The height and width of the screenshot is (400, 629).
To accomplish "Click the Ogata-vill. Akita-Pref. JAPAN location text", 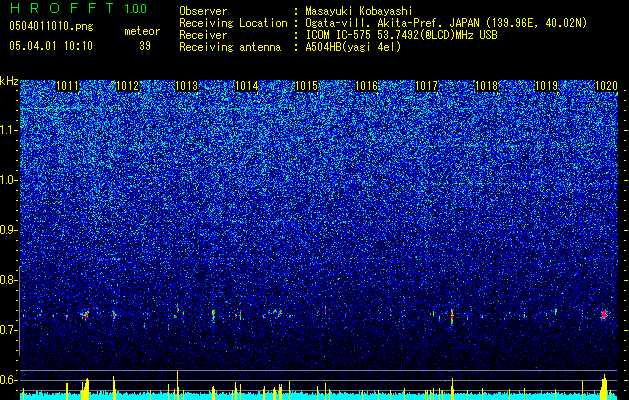I will click(x=446, y=23).
